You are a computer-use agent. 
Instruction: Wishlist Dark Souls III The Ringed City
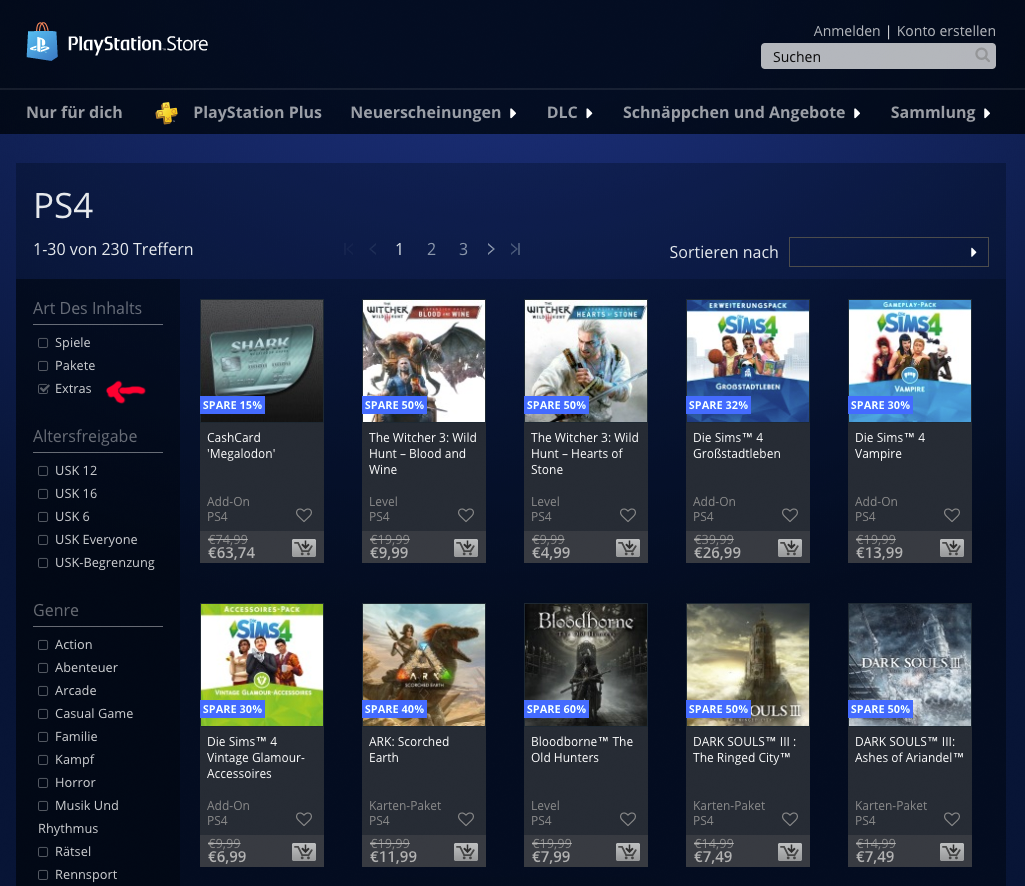pos(790,819)
